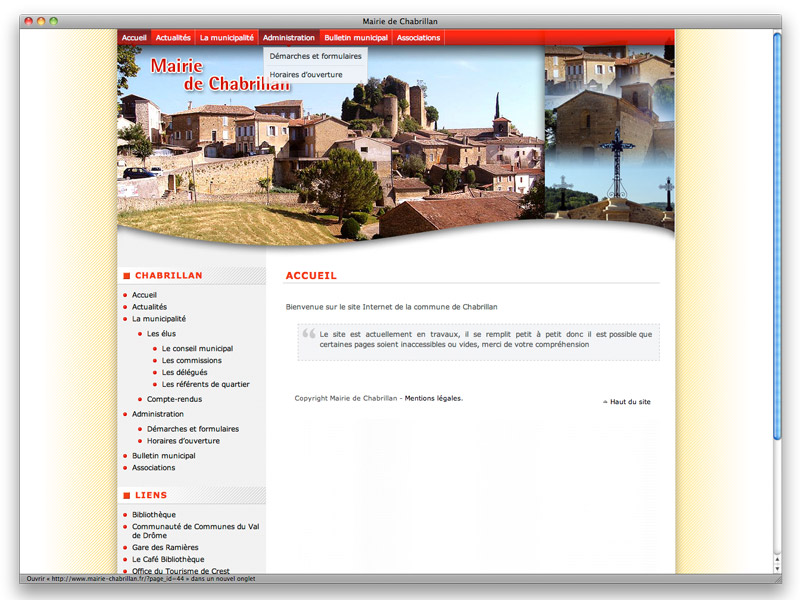Open the Actualités tab in the red navigation bar
800x600 pixels.
click(x=173, y=38)
